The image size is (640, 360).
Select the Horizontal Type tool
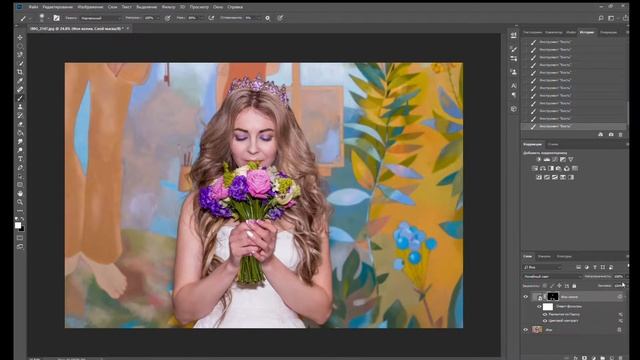20,159
